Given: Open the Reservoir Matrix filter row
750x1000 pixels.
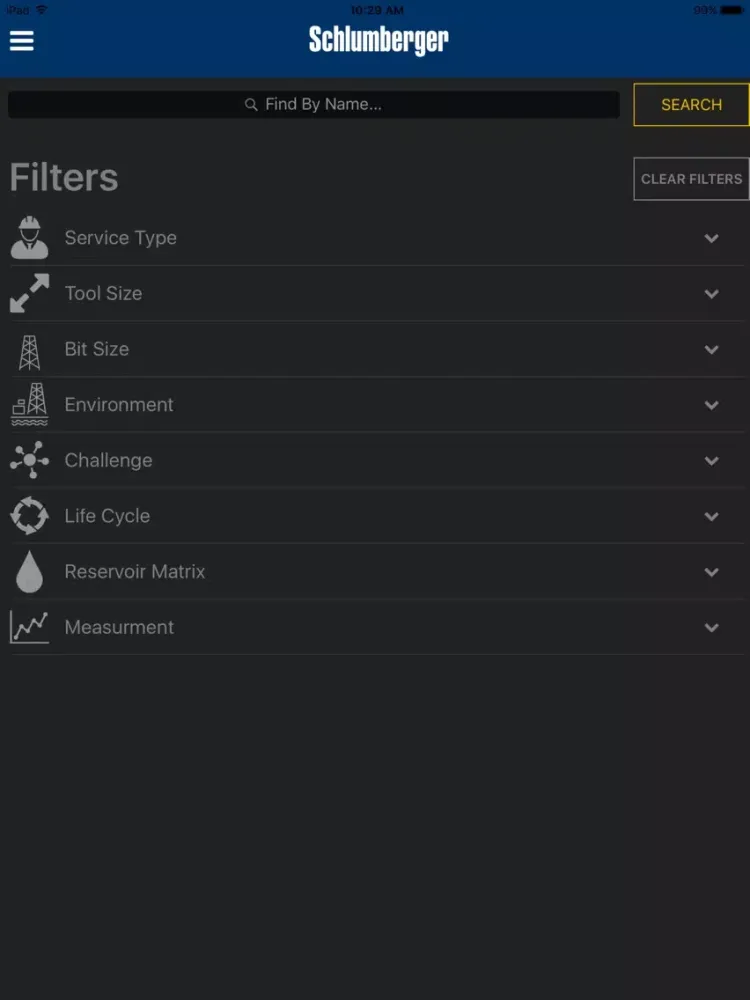Looking at the screenshot, I should click(135, 572).
